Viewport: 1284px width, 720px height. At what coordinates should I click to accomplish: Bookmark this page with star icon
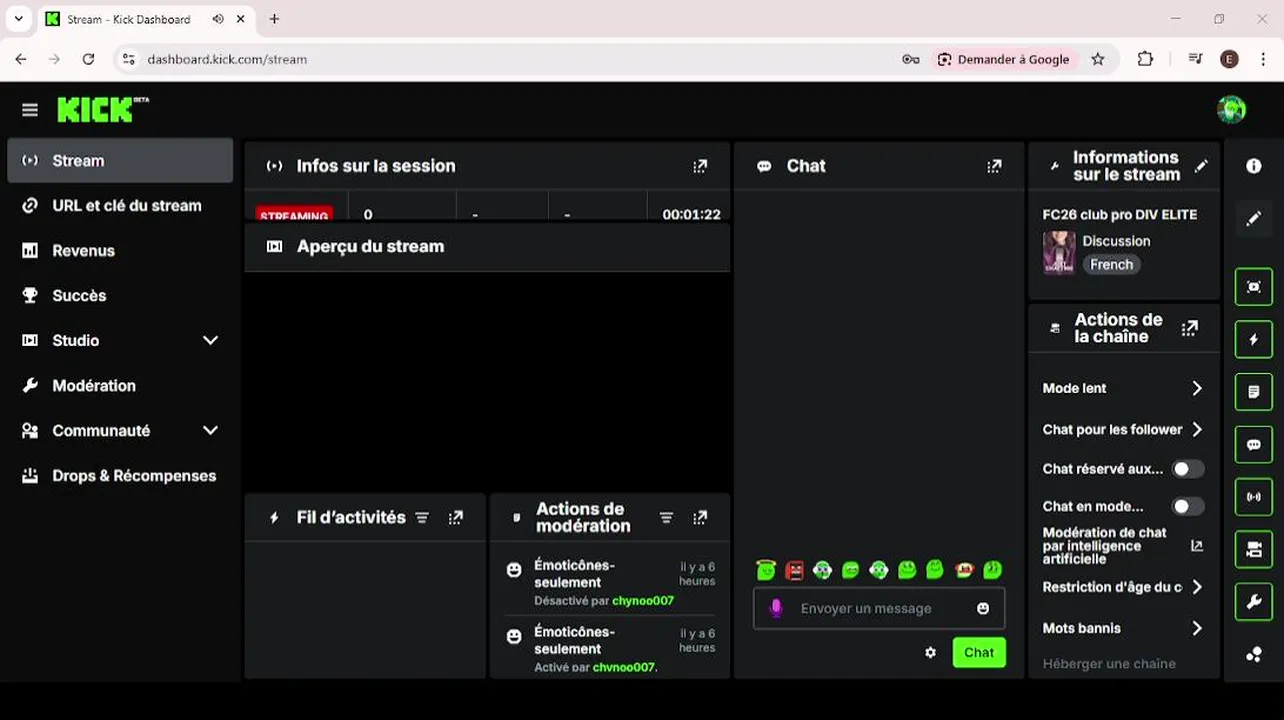tap(1098, 59)
